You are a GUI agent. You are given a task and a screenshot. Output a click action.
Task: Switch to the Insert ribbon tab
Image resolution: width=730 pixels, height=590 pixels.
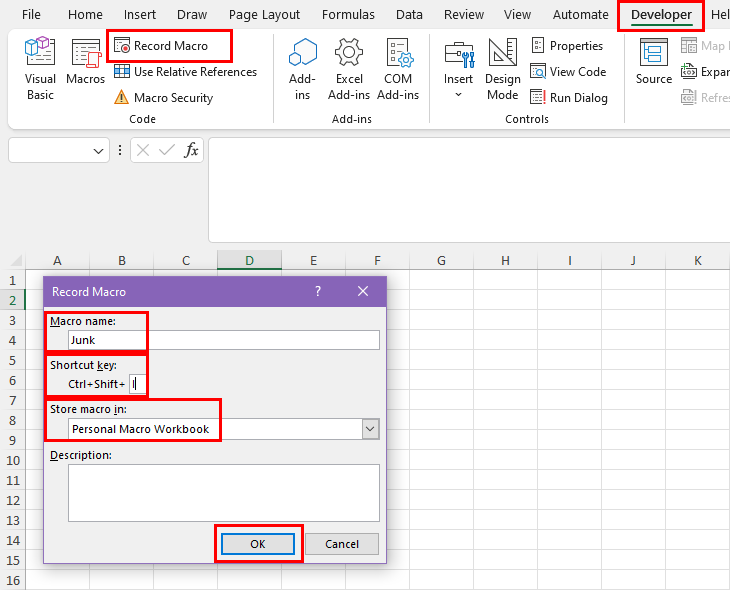click(x=140, y=14)
